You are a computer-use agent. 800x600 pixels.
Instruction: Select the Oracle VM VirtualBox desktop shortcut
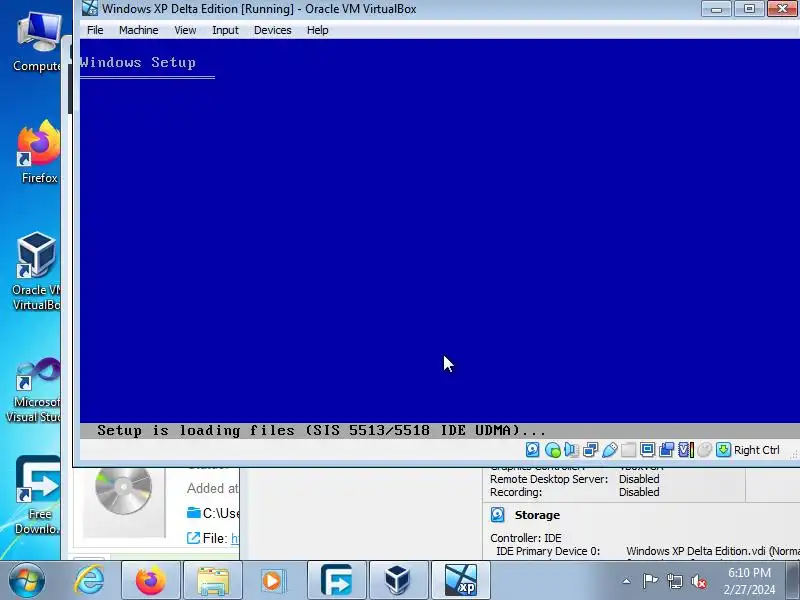[x=36, y=271]
